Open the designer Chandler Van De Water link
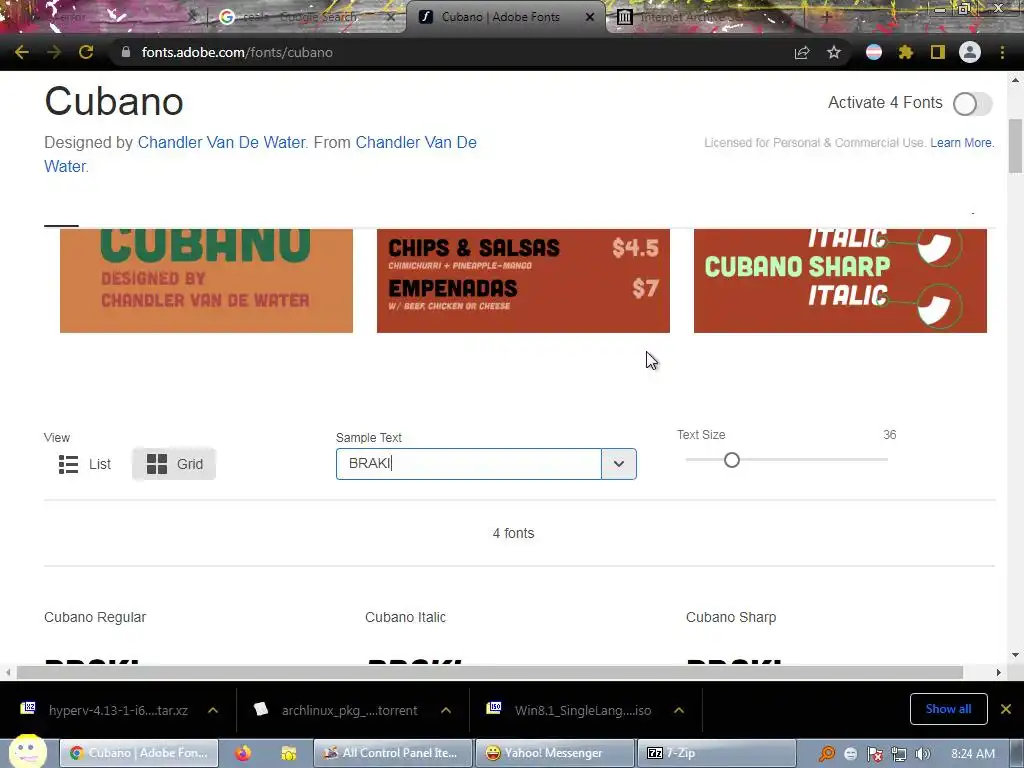 click(221, 142)
